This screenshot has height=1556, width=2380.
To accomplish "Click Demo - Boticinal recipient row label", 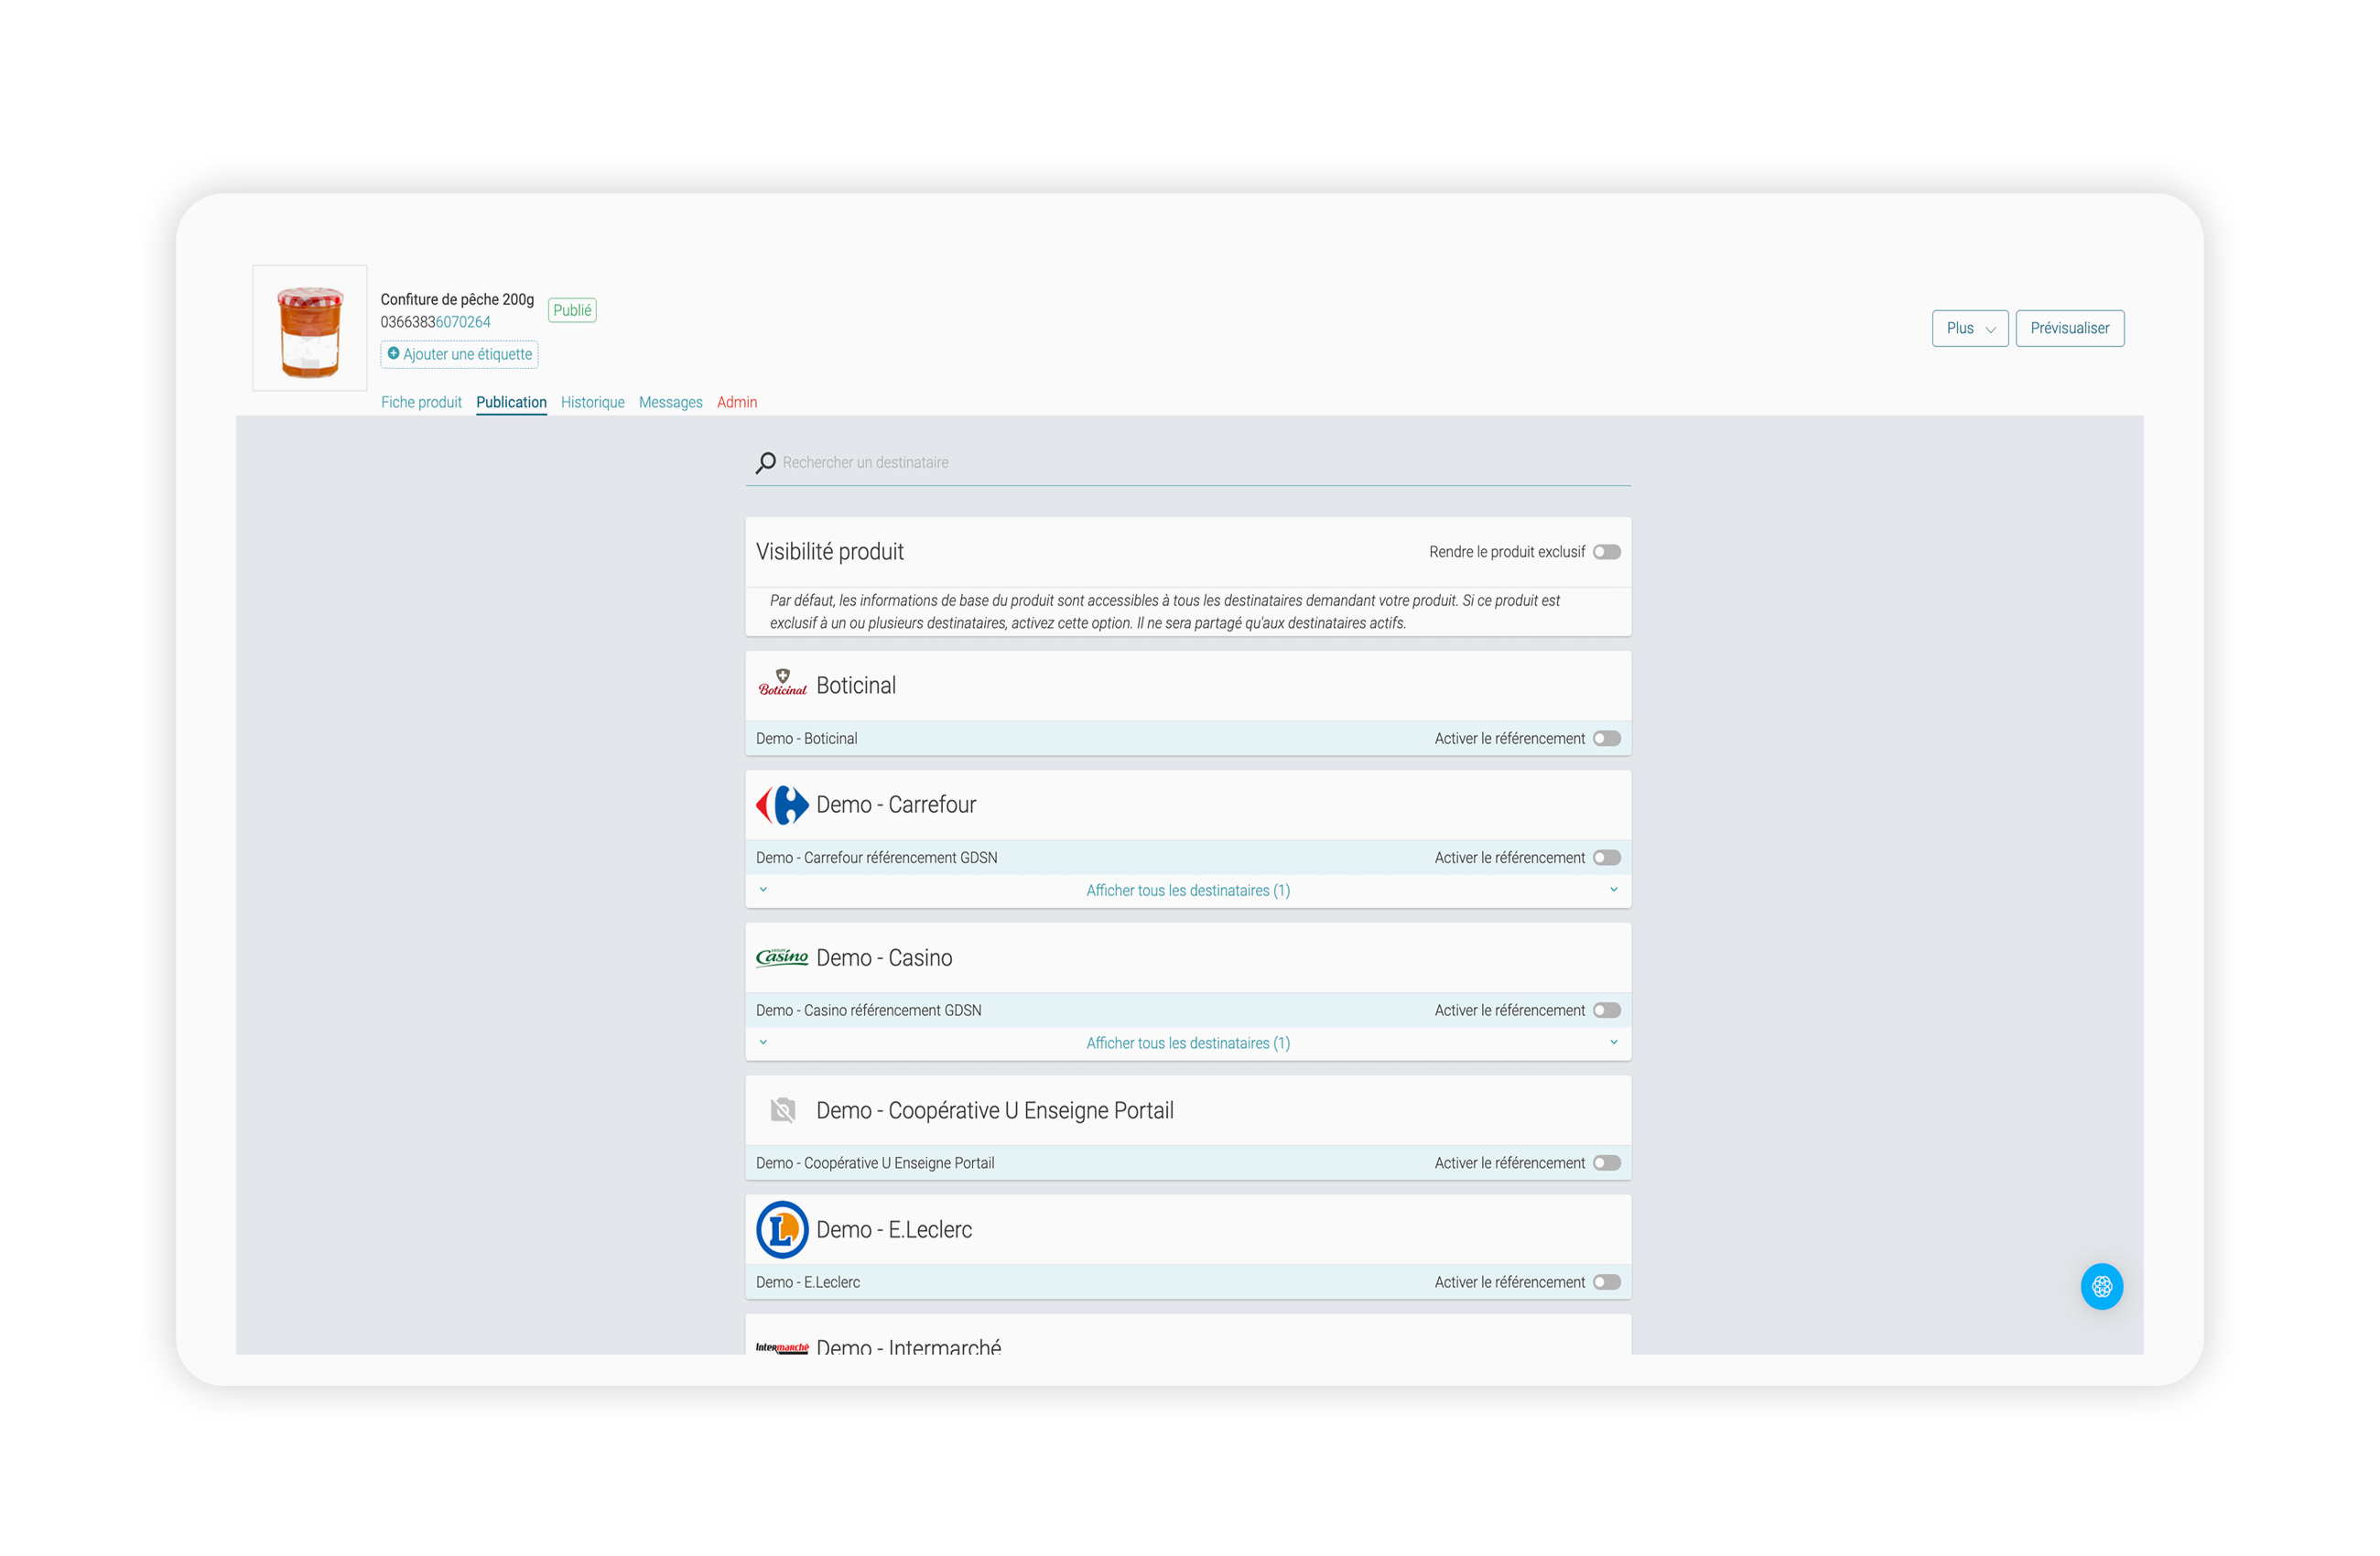I will [x=806, y=738].
